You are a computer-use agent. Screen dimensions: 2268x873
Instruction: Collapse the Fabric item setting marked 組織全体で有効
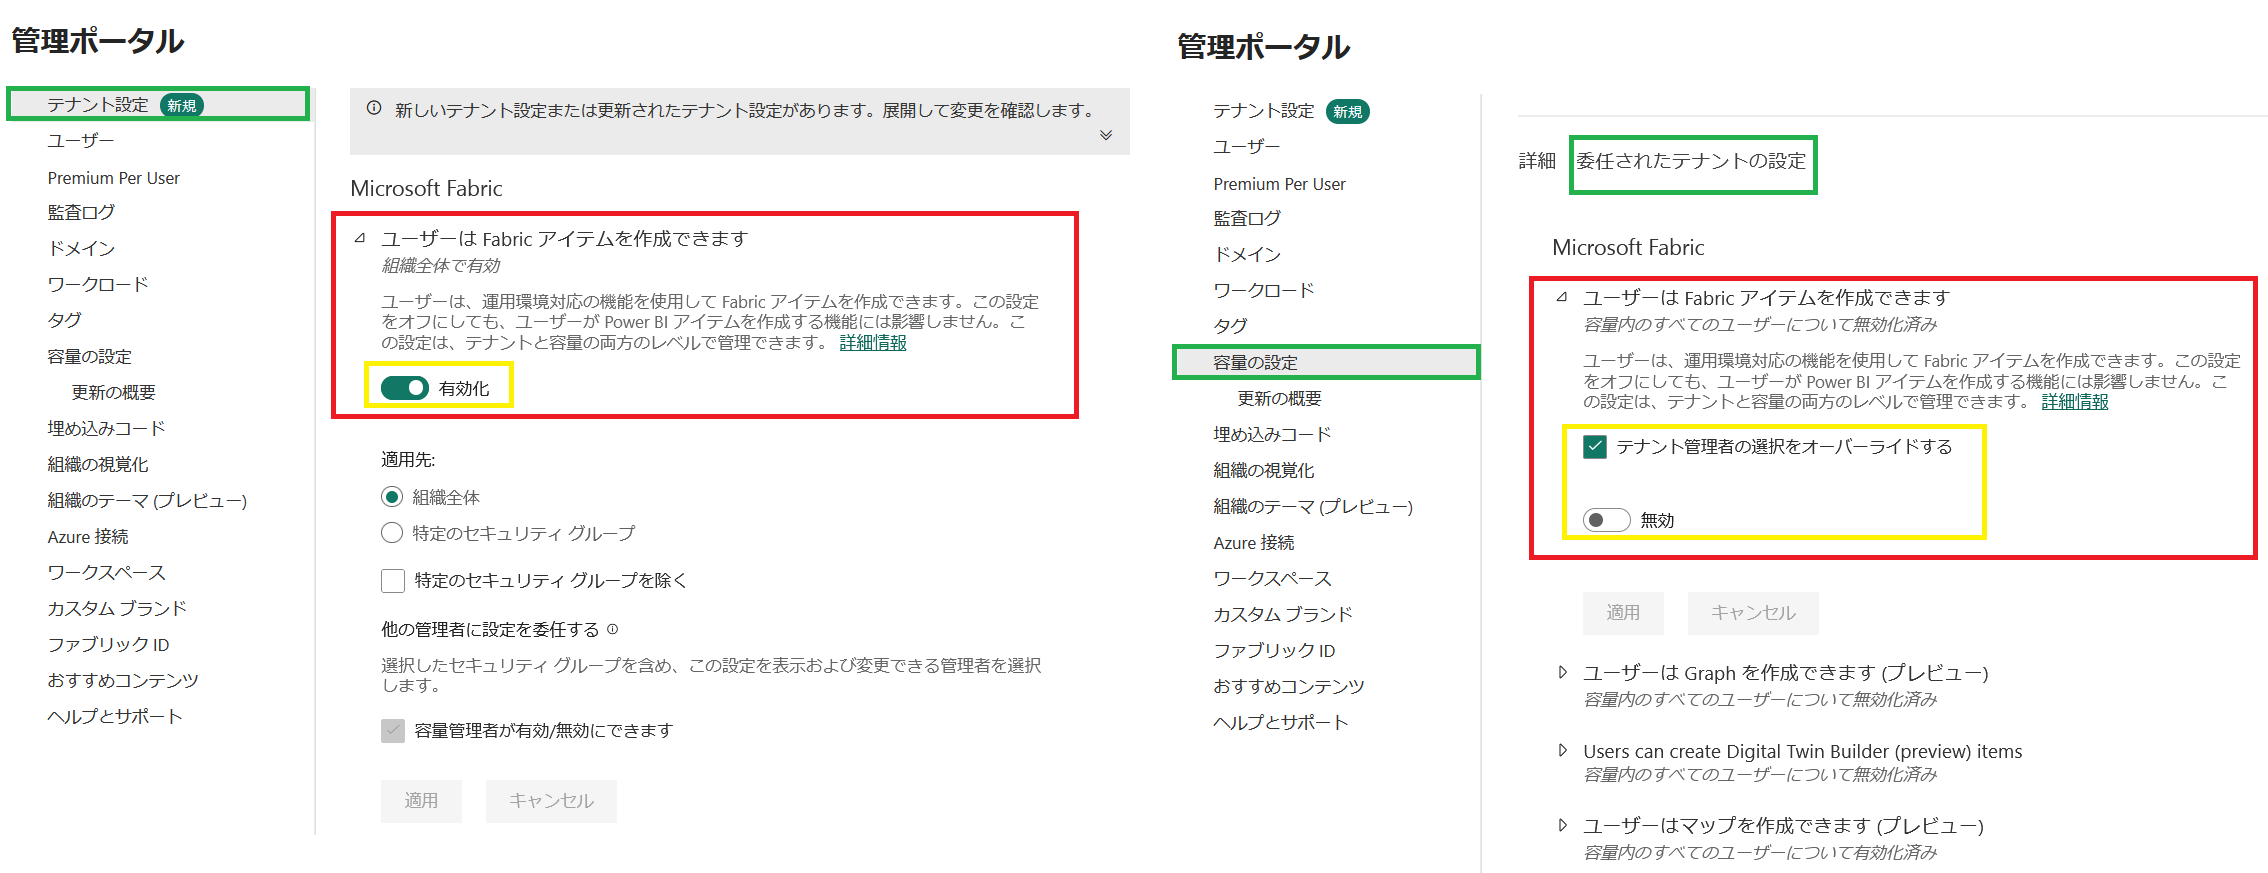point(360,238)
